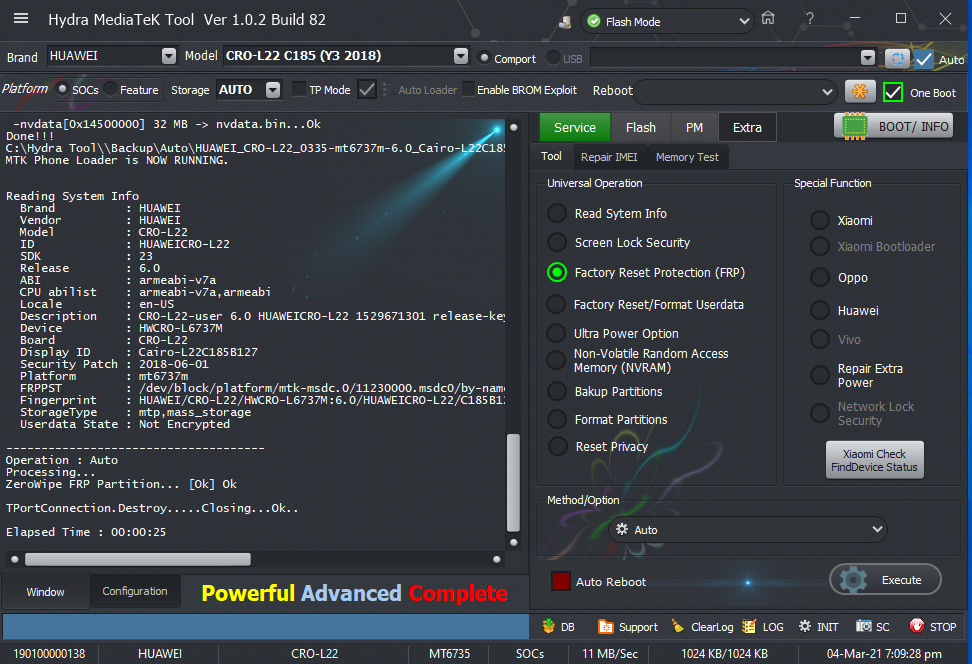Click the blue progress bar
Viewport: 972px width, 664px height.
(265, 626)
